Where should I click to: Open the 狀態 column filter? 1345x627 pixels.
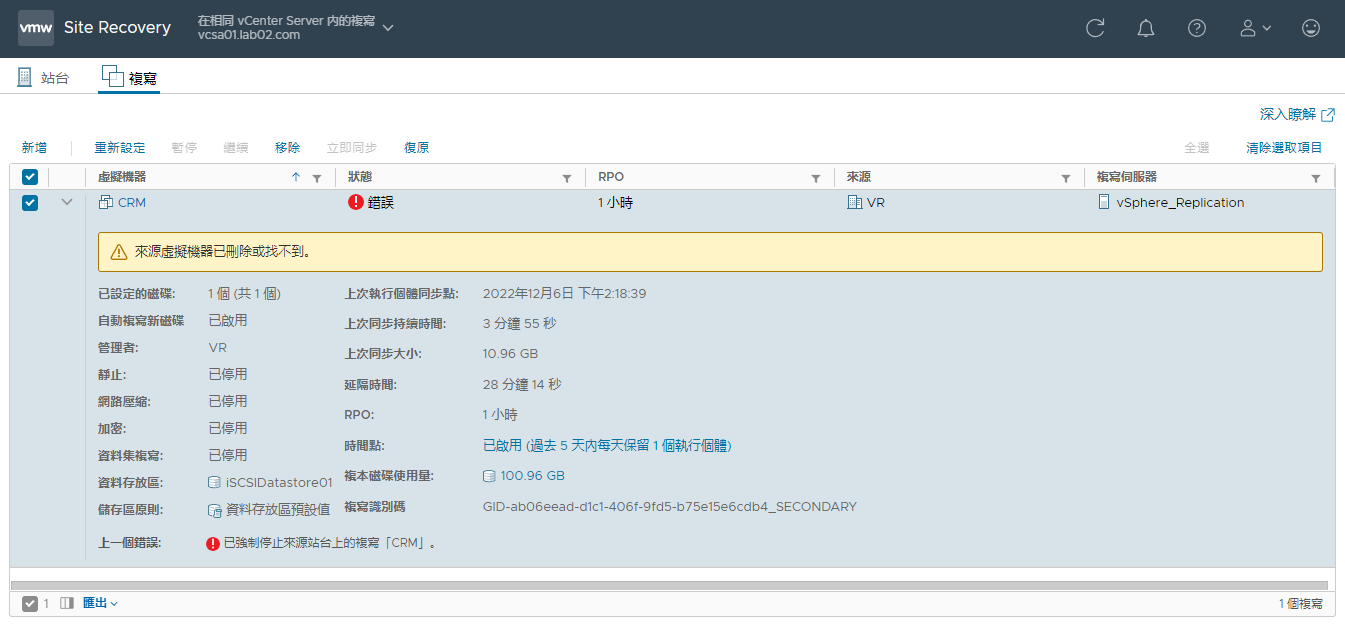point(567,178)
